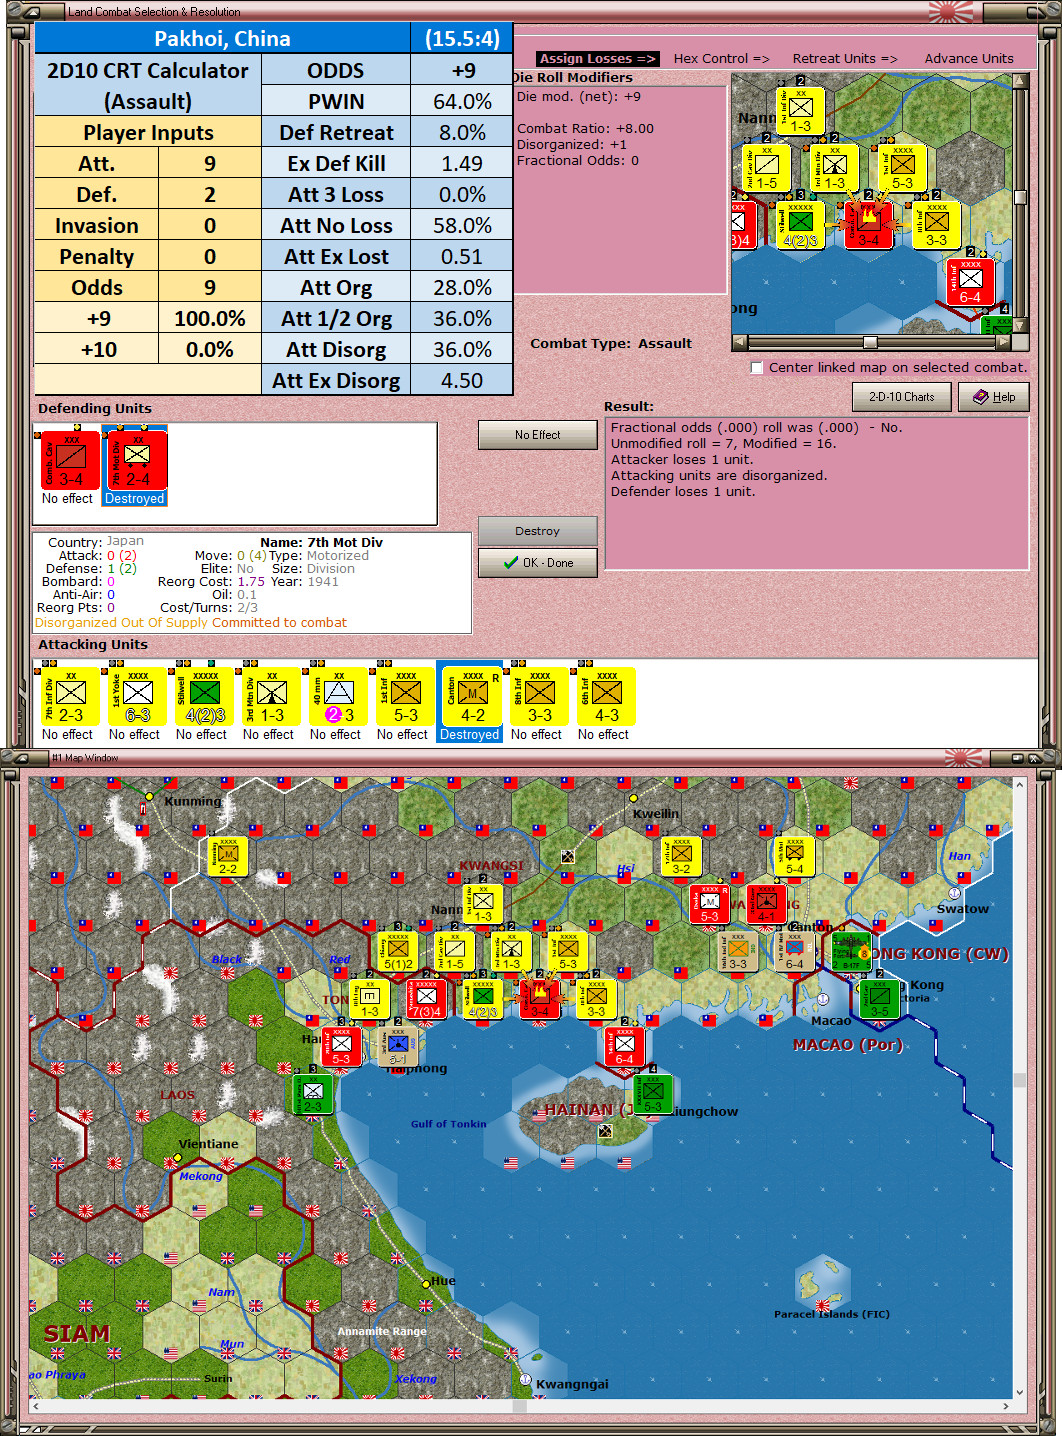Viewport: 1062px width, 1436px height.
Task: Choose the green Stilwell 4(2)3 attacker
Action: tap(204, 696)
